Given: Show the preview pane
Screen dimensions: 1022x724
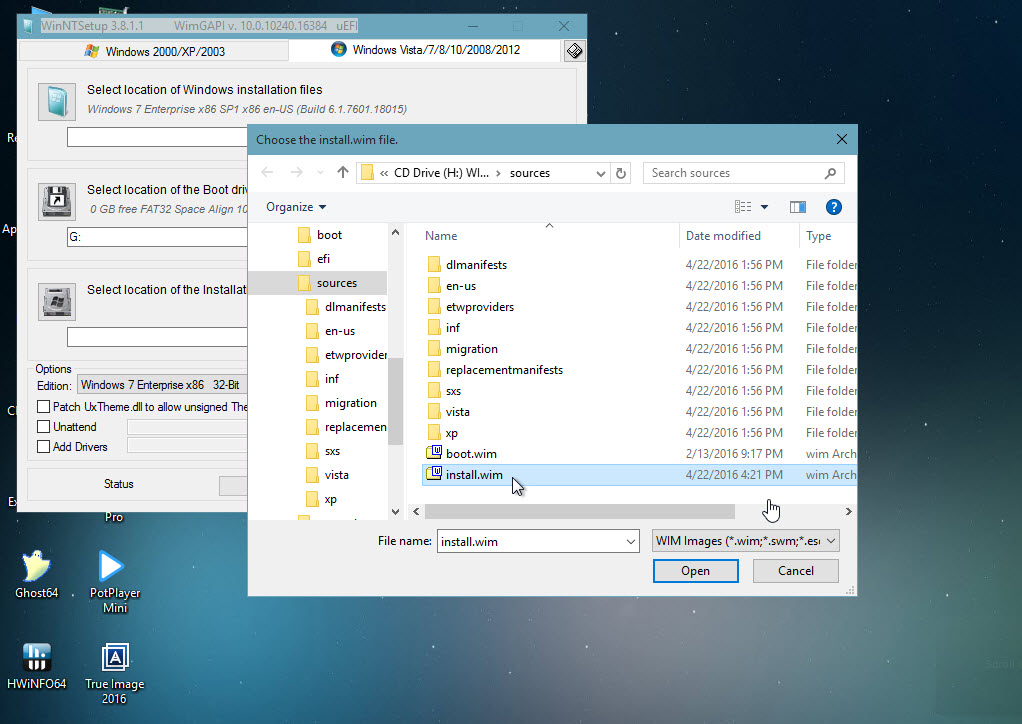Looking at the screenshot, I should pyautogui.click(x=797, y=206).
